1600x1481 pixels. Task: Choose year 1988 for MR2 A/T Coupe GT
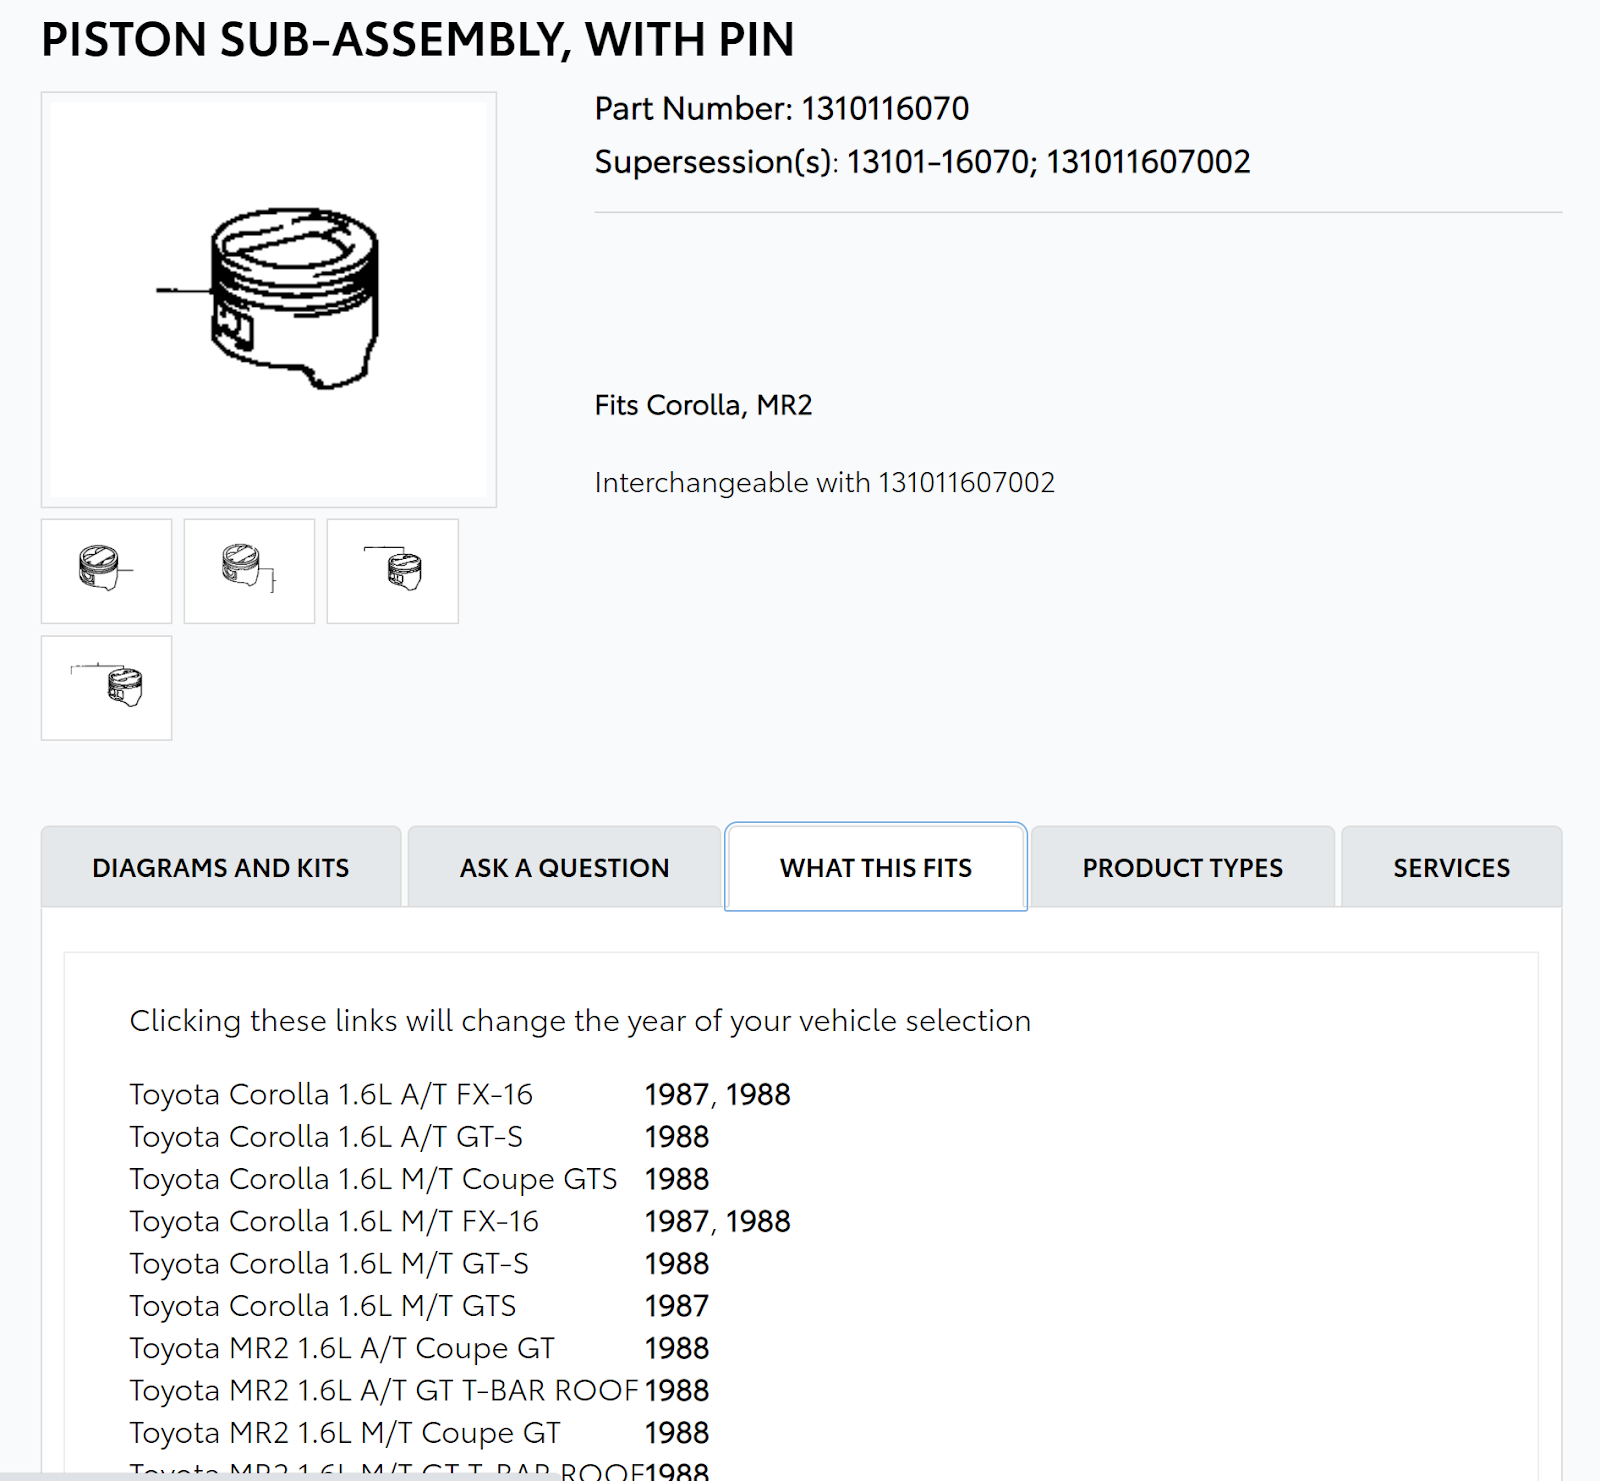tap(677, 1348)
